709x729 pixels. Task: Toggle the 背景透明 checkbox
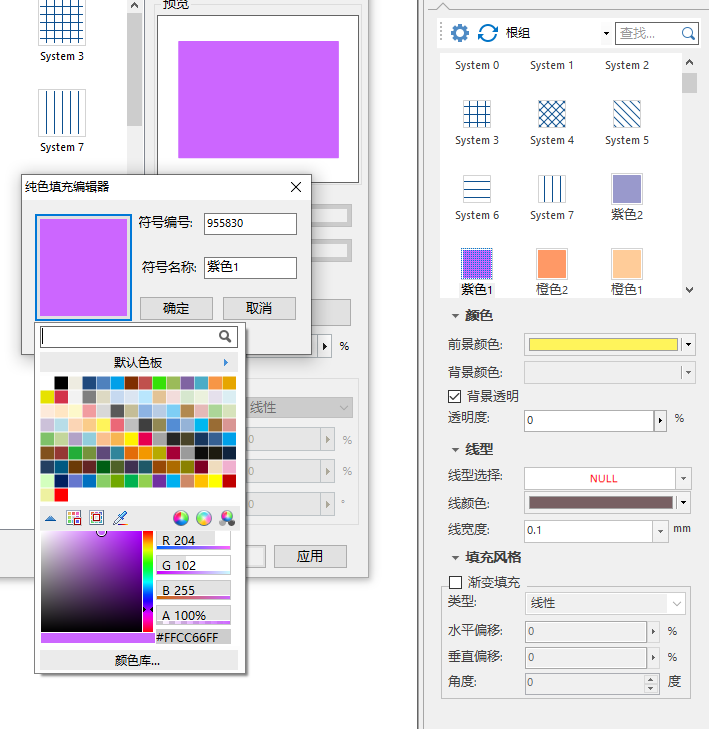click(455, 397)
